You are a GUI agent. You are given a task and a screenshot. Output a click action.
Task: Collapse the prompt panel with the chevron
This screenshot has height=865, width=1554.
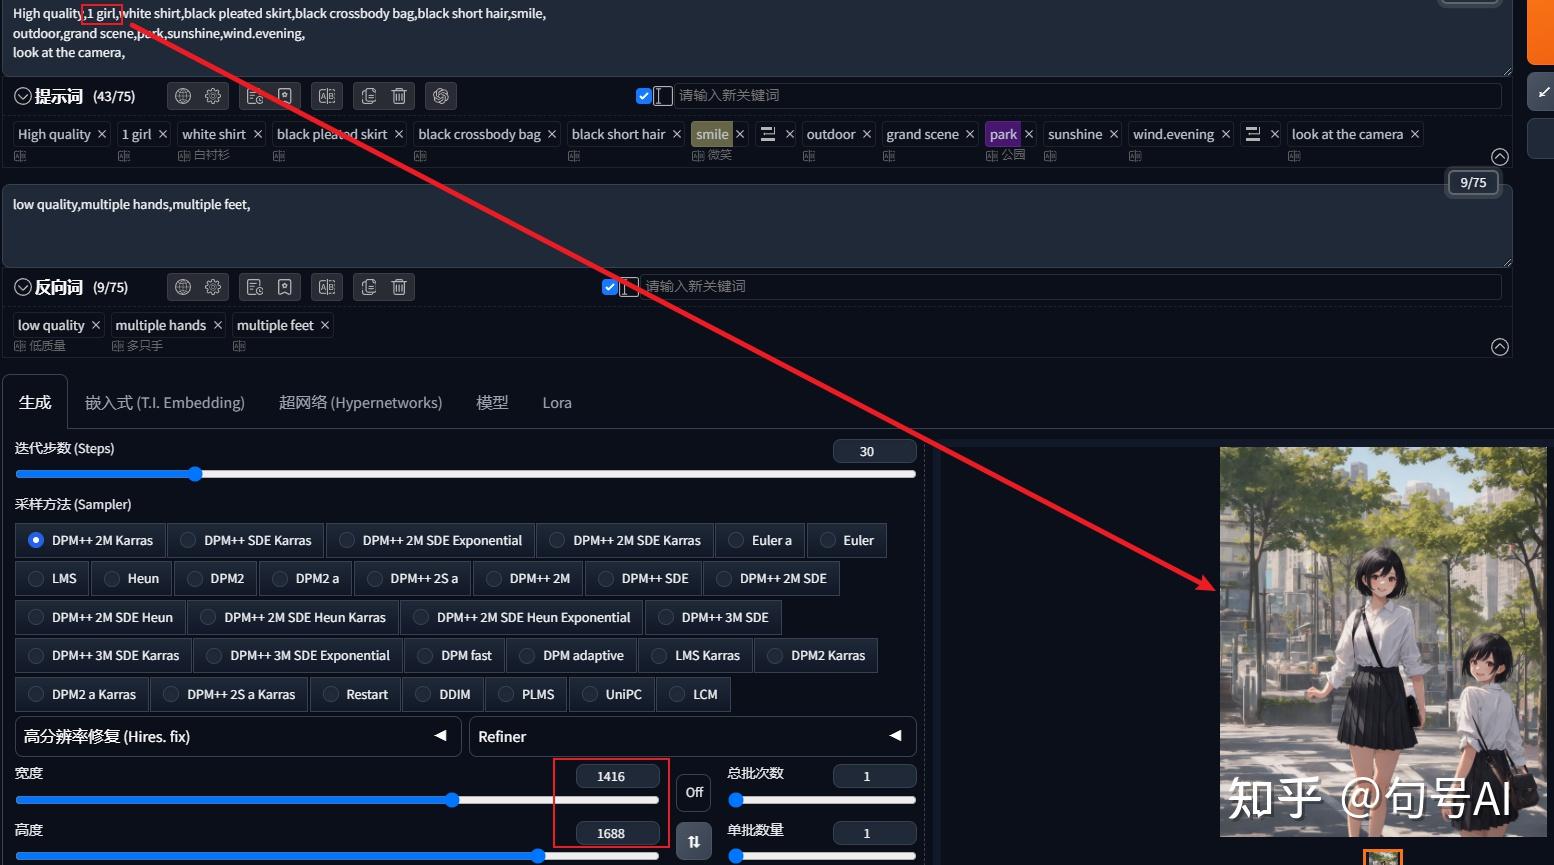click(x=1499, y=156)
